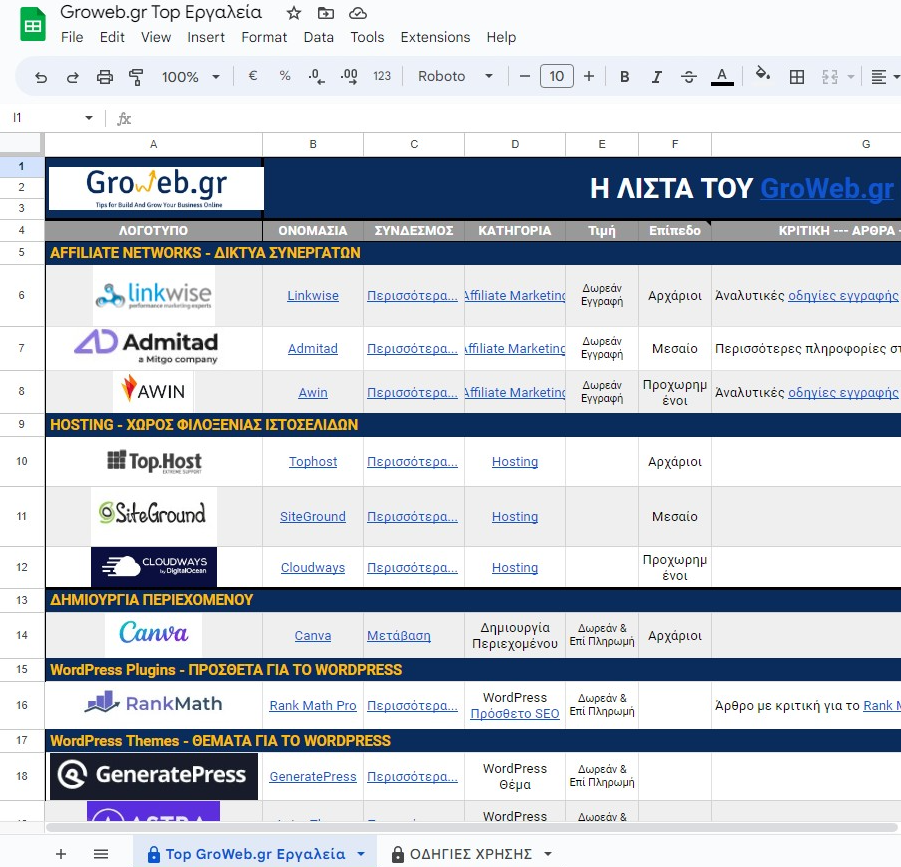This screenshot has width=901, height=867.
Task: Open the Rank Math Pro link
Action: pos(313,705)
